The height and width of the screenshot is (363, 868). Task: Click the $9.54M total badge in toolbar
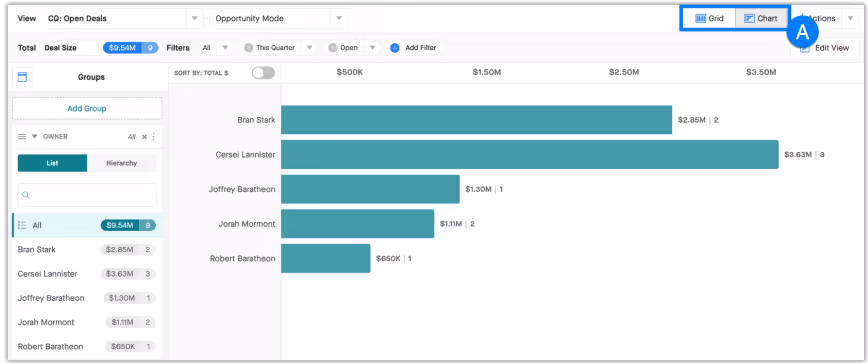click(x=131, y=48)
